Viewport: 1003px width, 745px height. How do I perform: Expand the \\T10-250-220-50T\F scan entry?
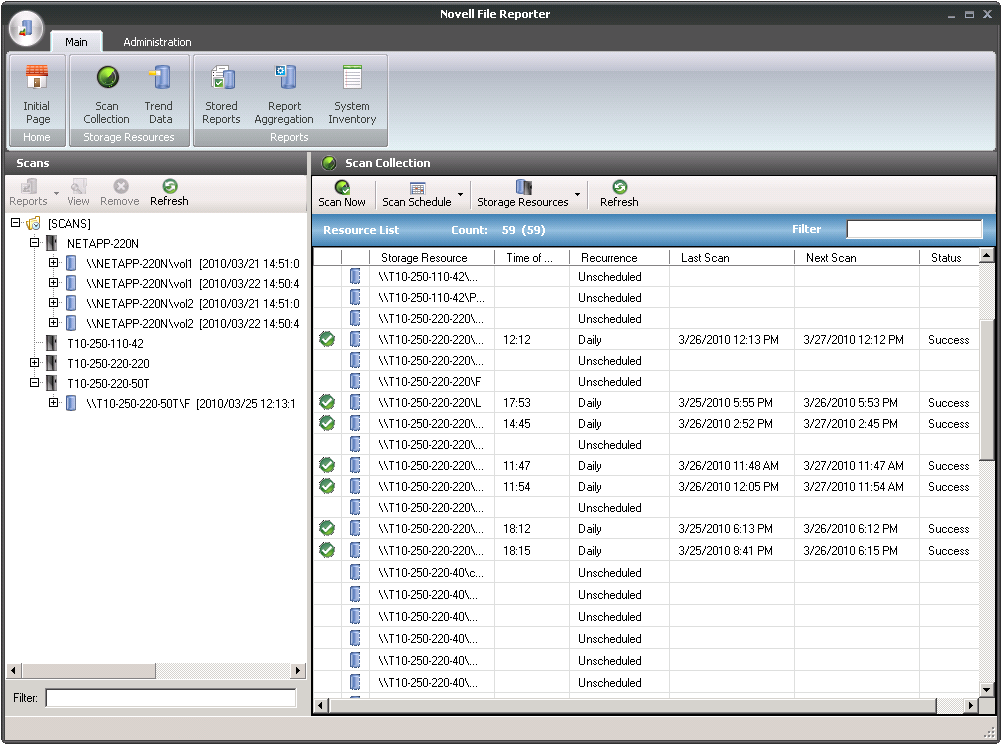point(54,403)
